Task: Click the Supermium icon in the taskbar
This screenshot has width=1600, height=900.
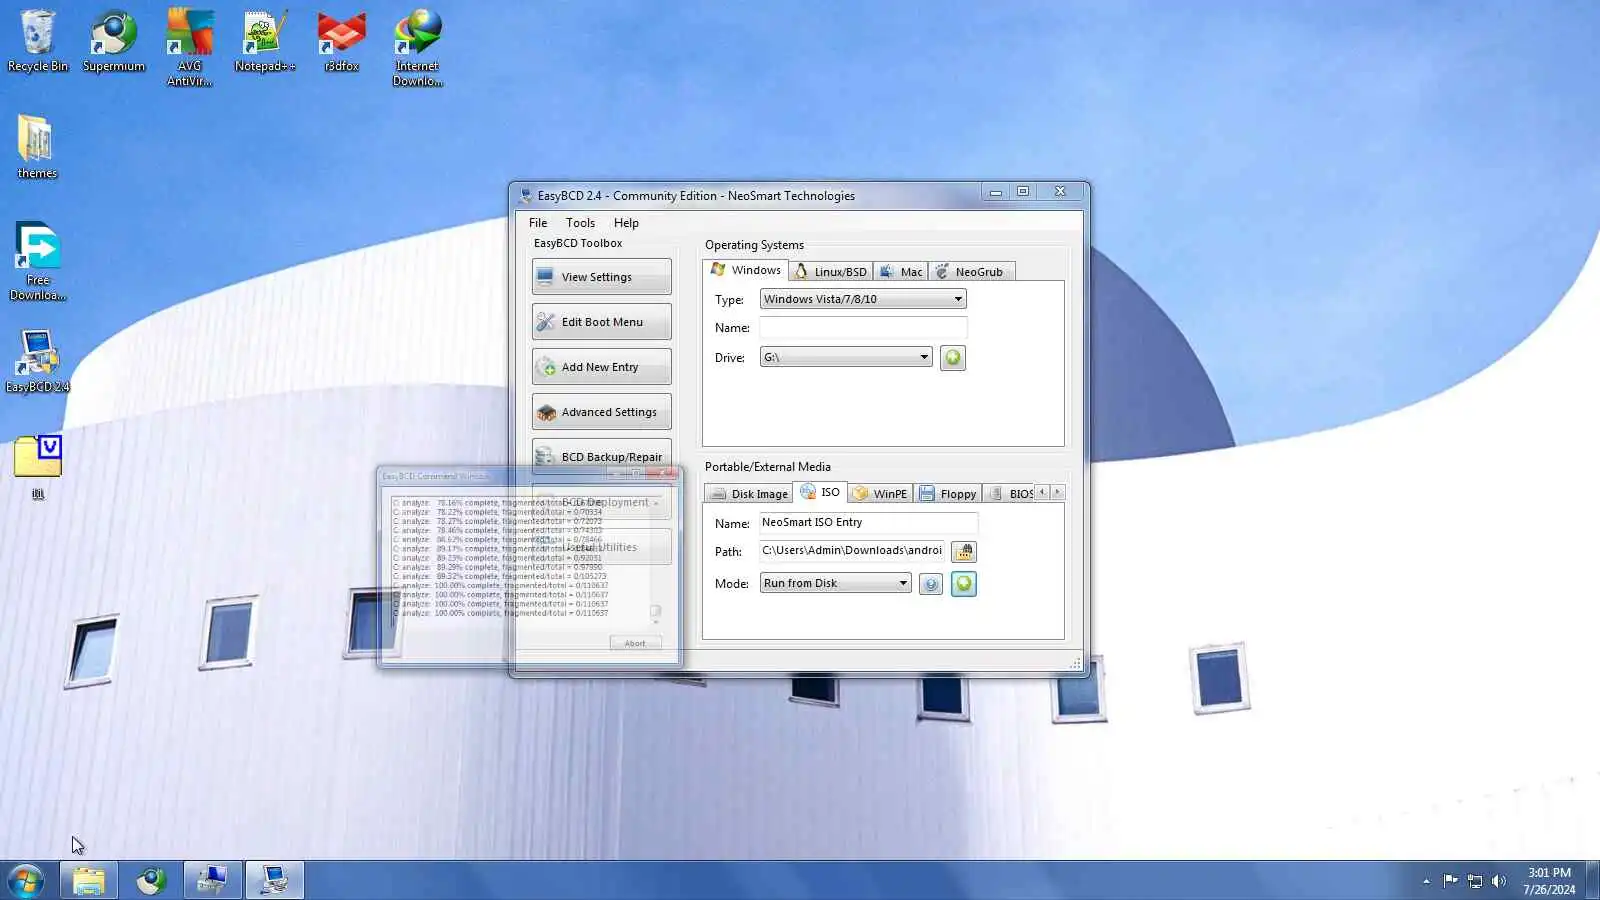Action: pyautogui.click(x=151, y=880)
